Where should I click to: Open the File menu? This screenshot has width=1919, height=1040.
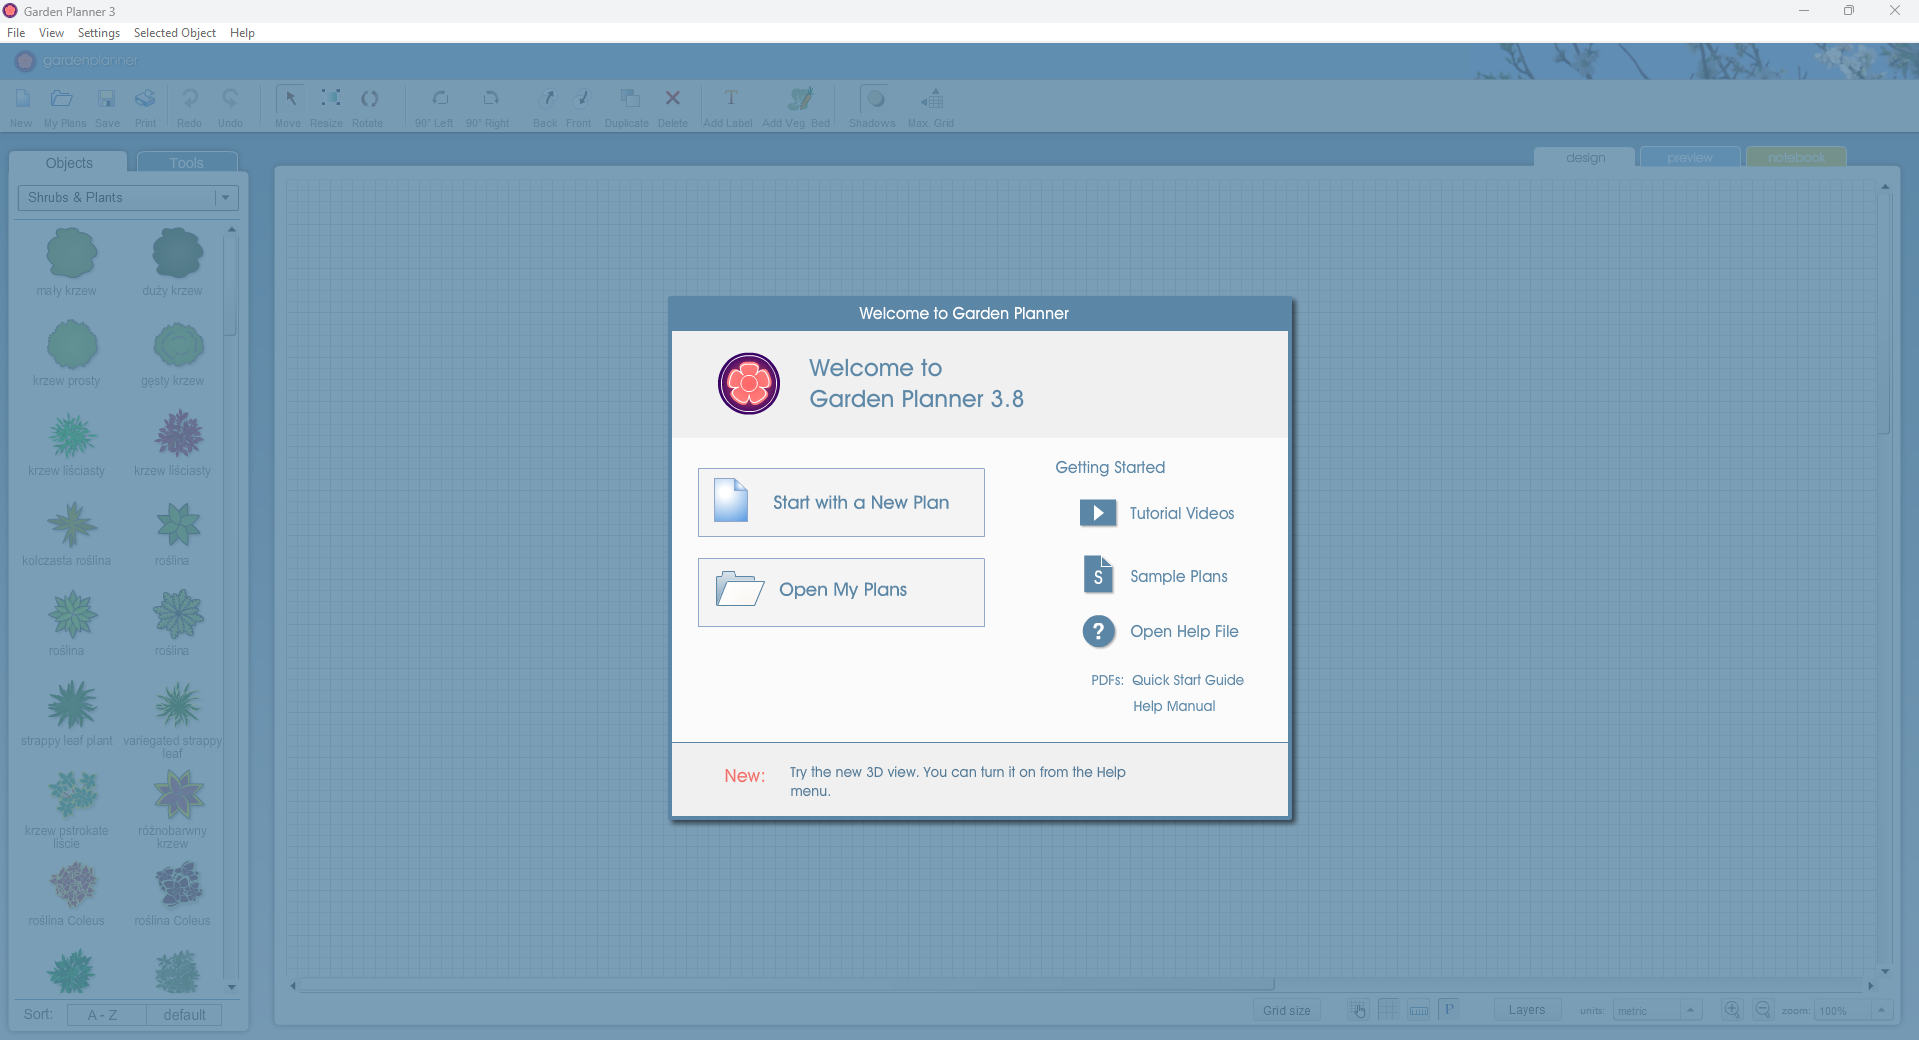[16, 33]
